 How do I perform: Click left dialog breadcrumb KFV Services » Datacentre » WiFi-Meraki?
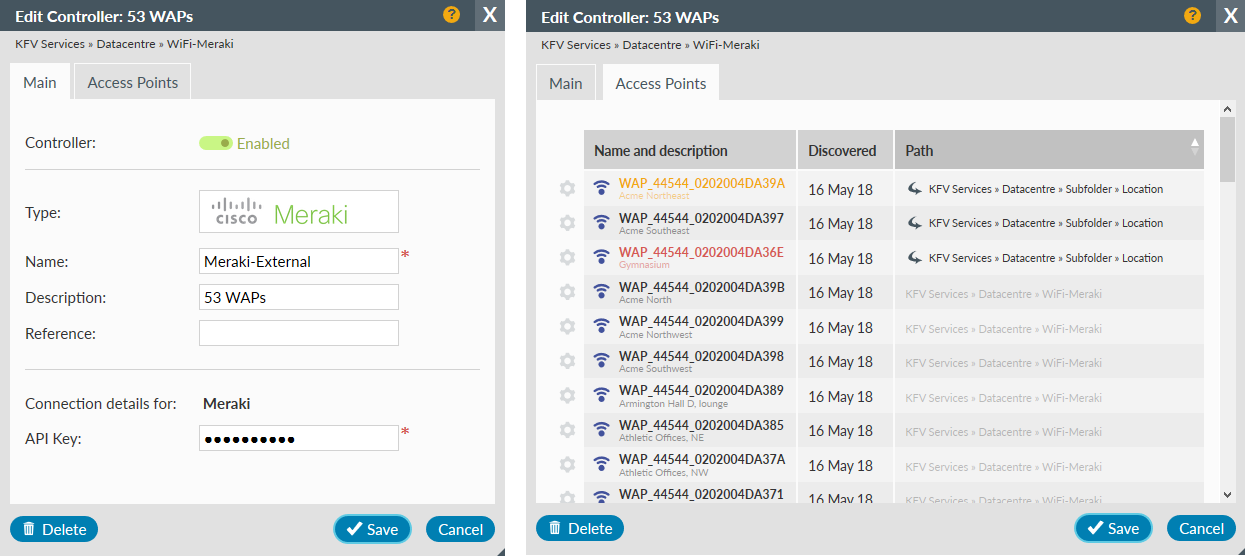coord(124,44)
